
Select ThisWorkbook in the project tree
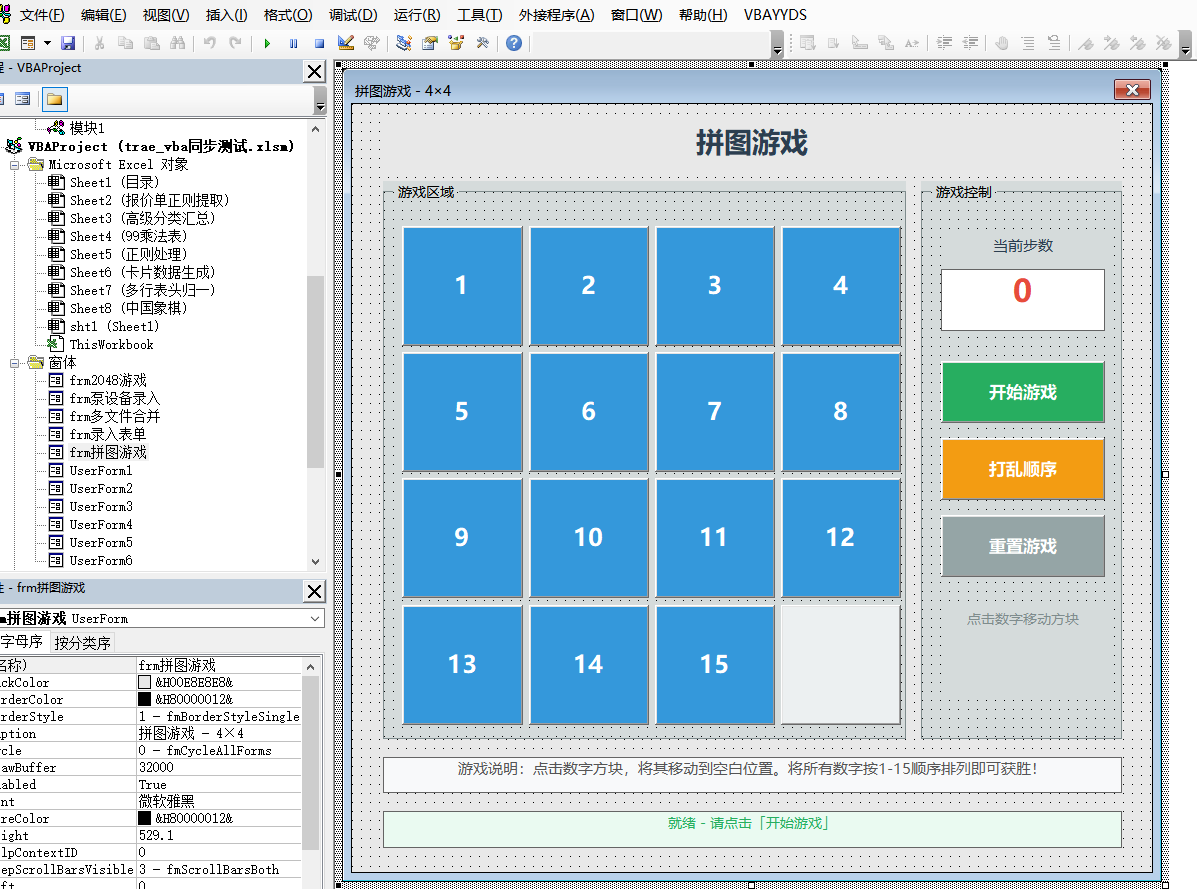pos(114,344)
